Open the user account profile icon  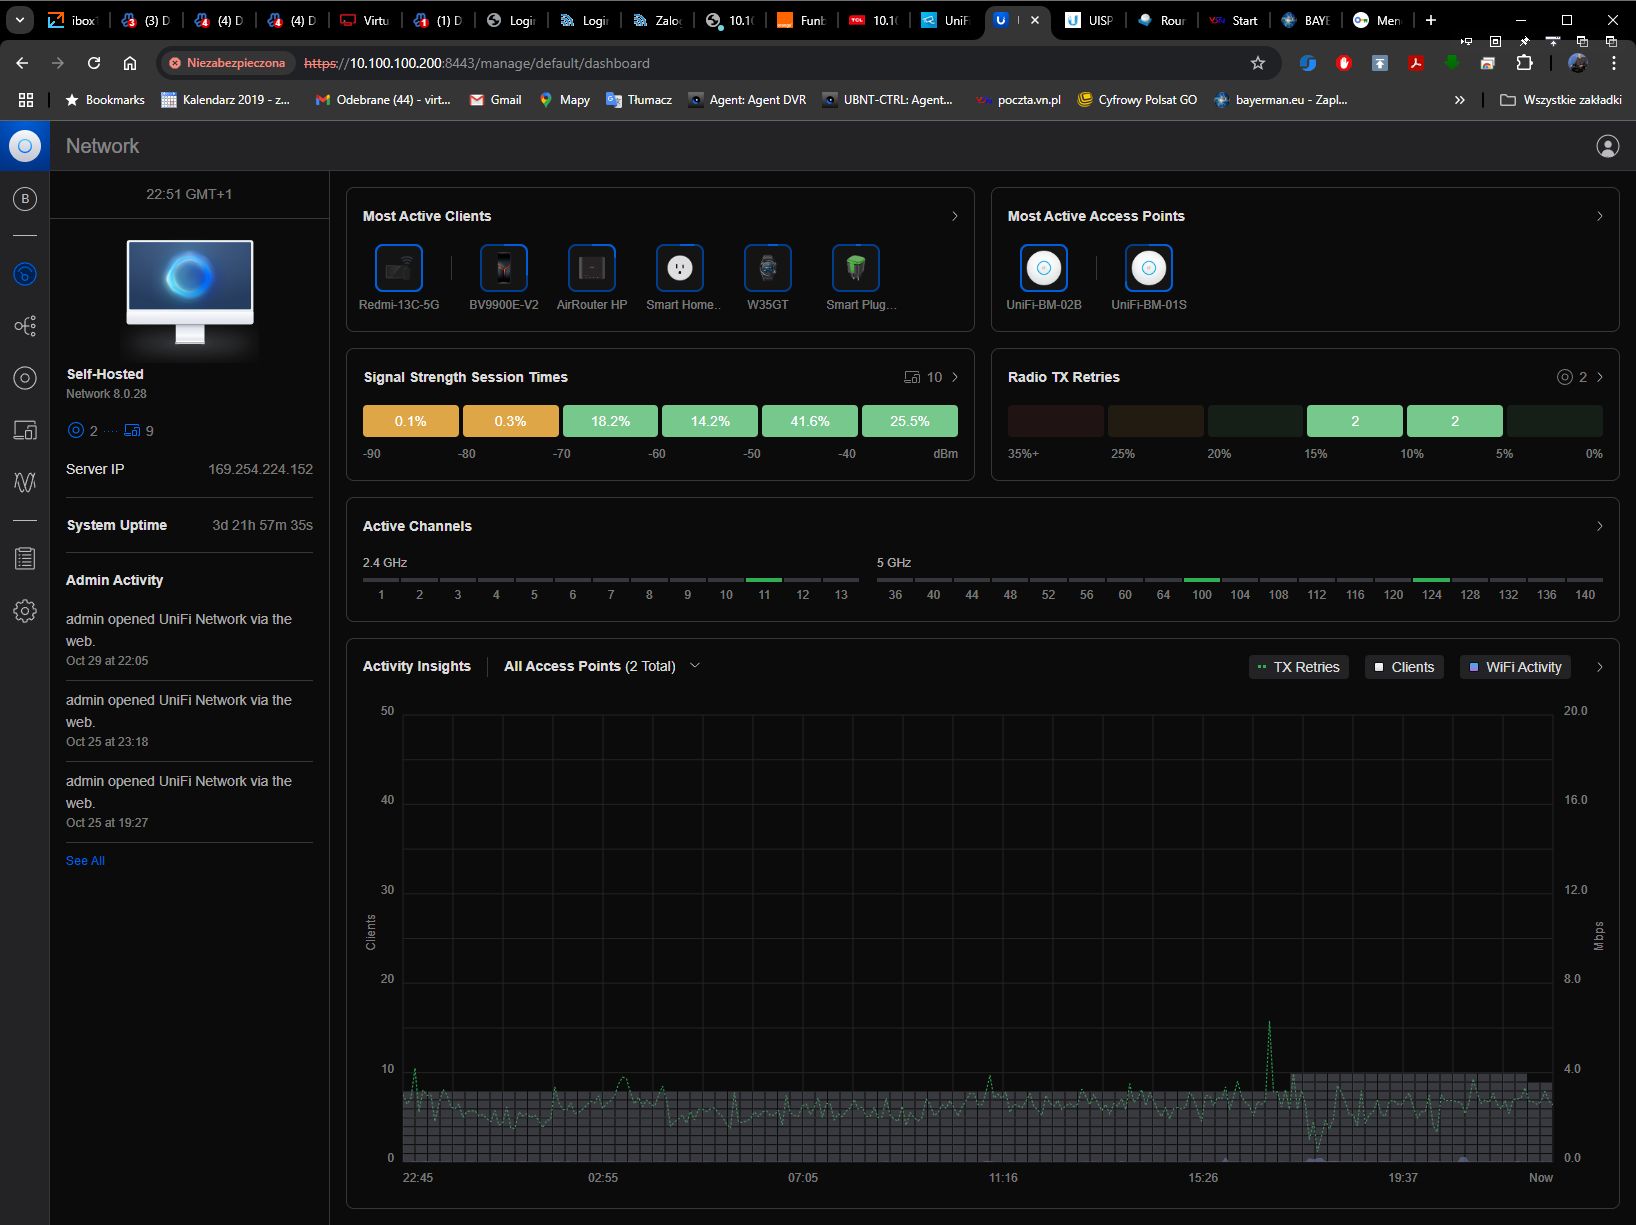click(x=1608, y=146)
